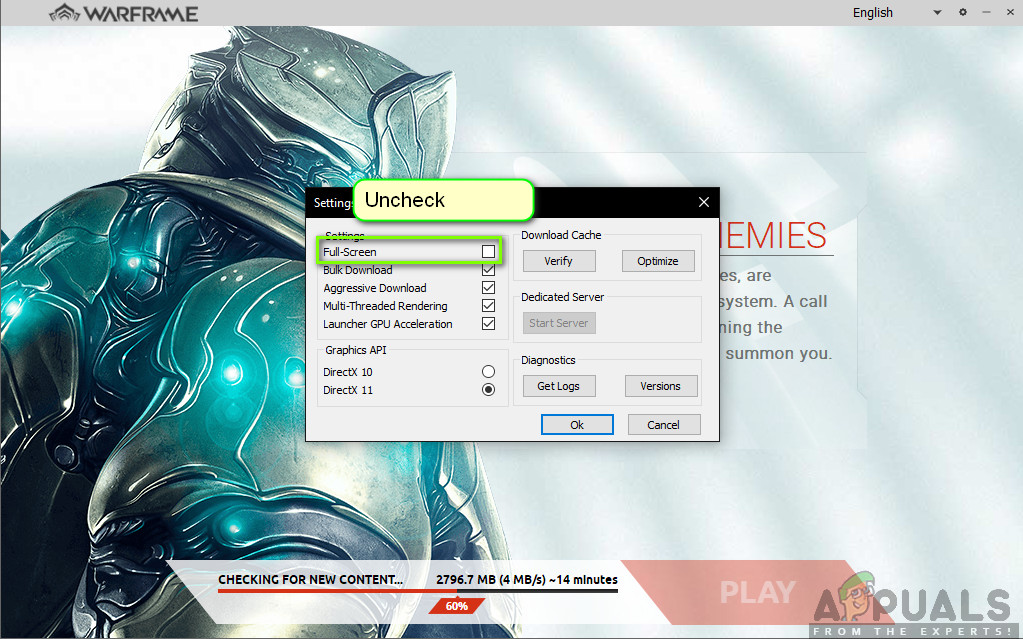Optimize the download cache

point(658,260)
